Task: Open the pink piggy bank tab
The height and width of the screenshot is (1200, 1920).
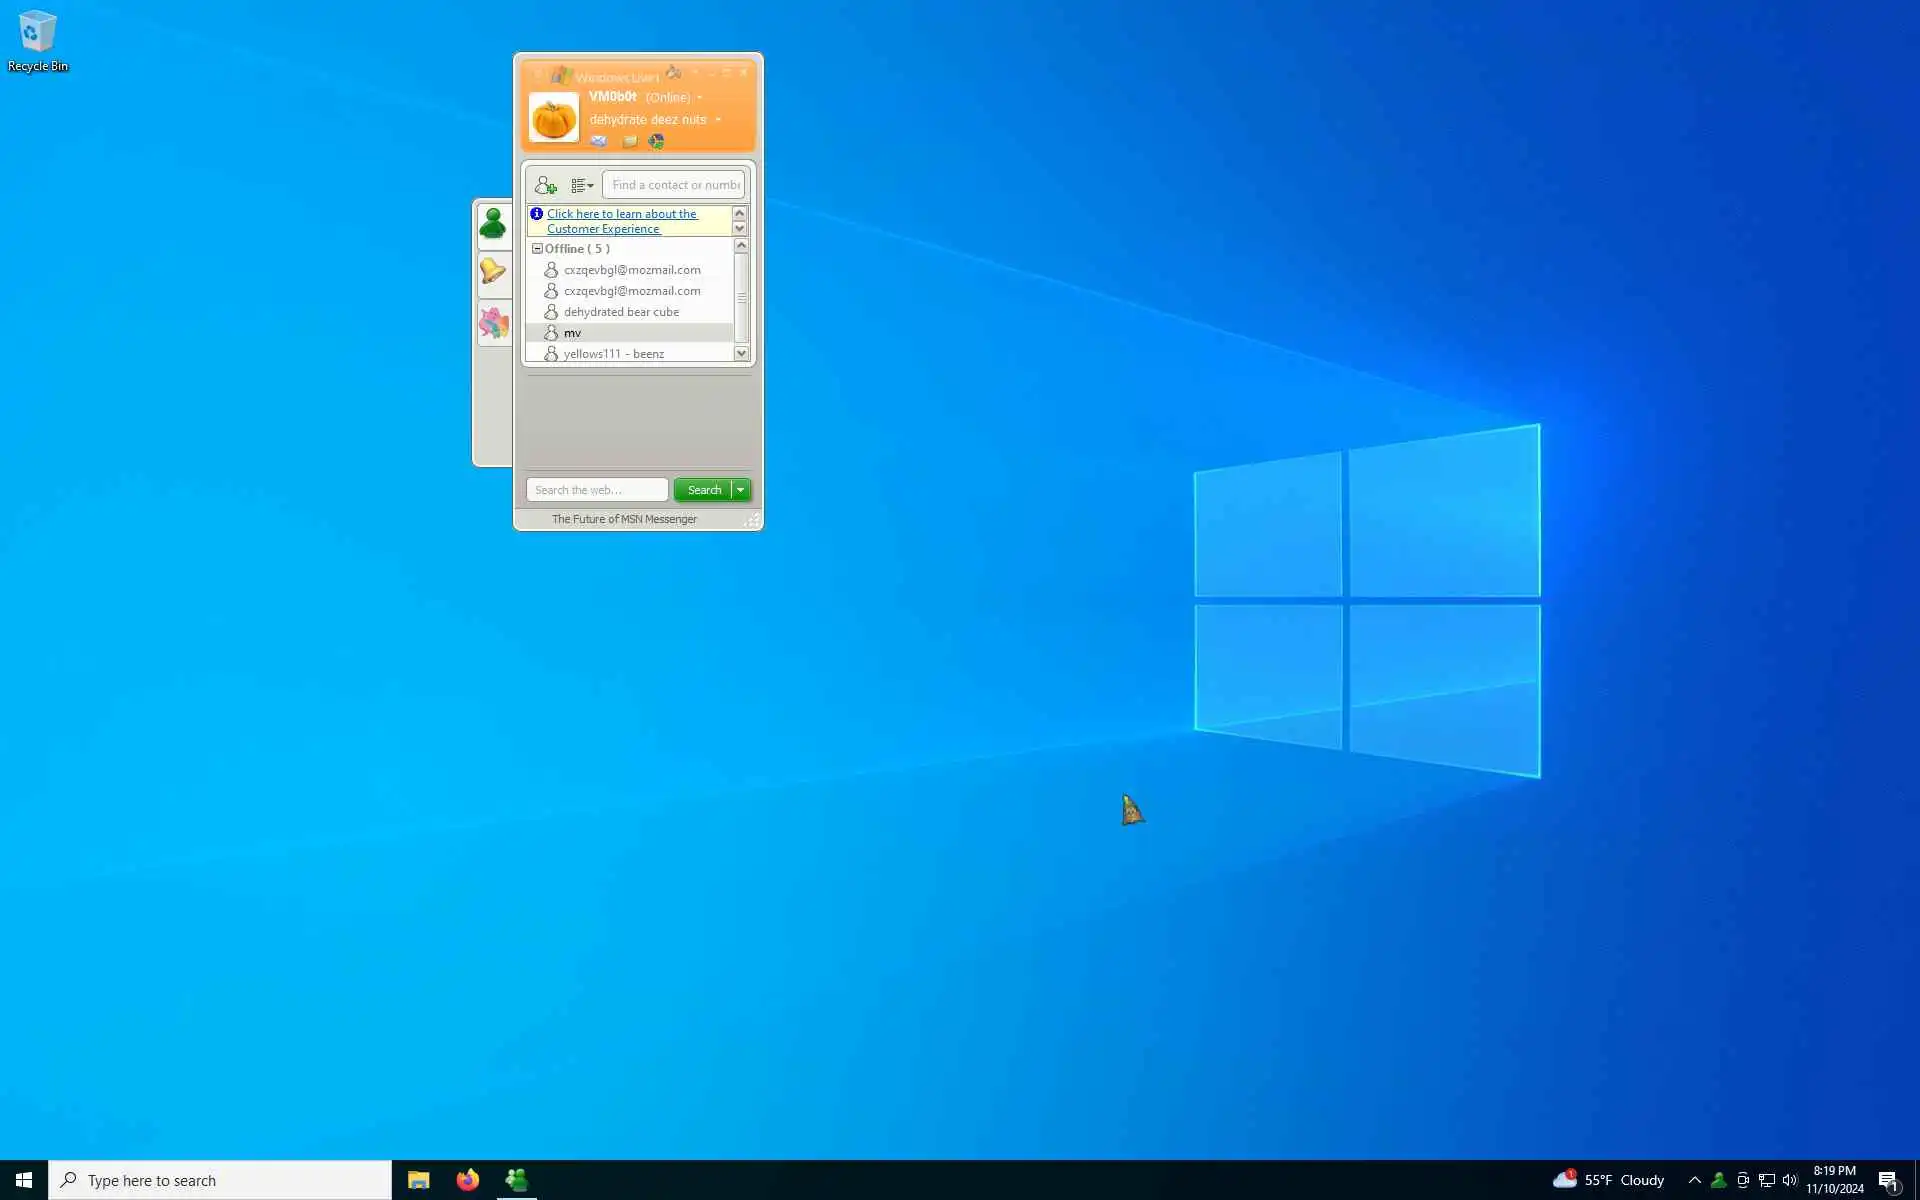Action: [493, 323]
